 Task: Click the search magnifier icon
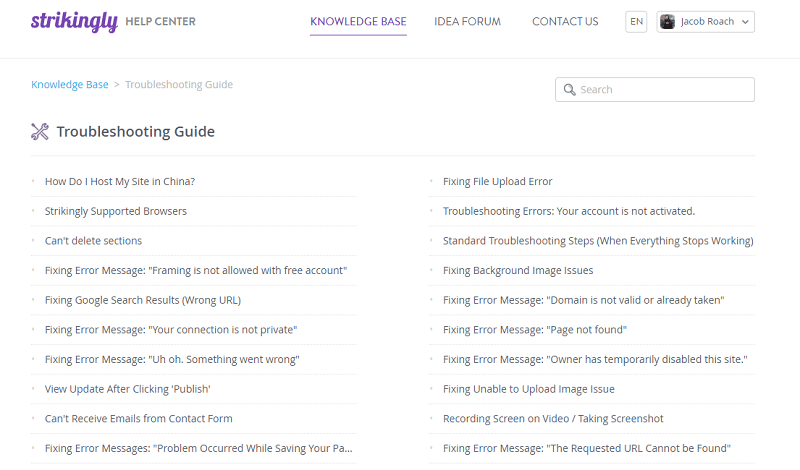(569, 90)
